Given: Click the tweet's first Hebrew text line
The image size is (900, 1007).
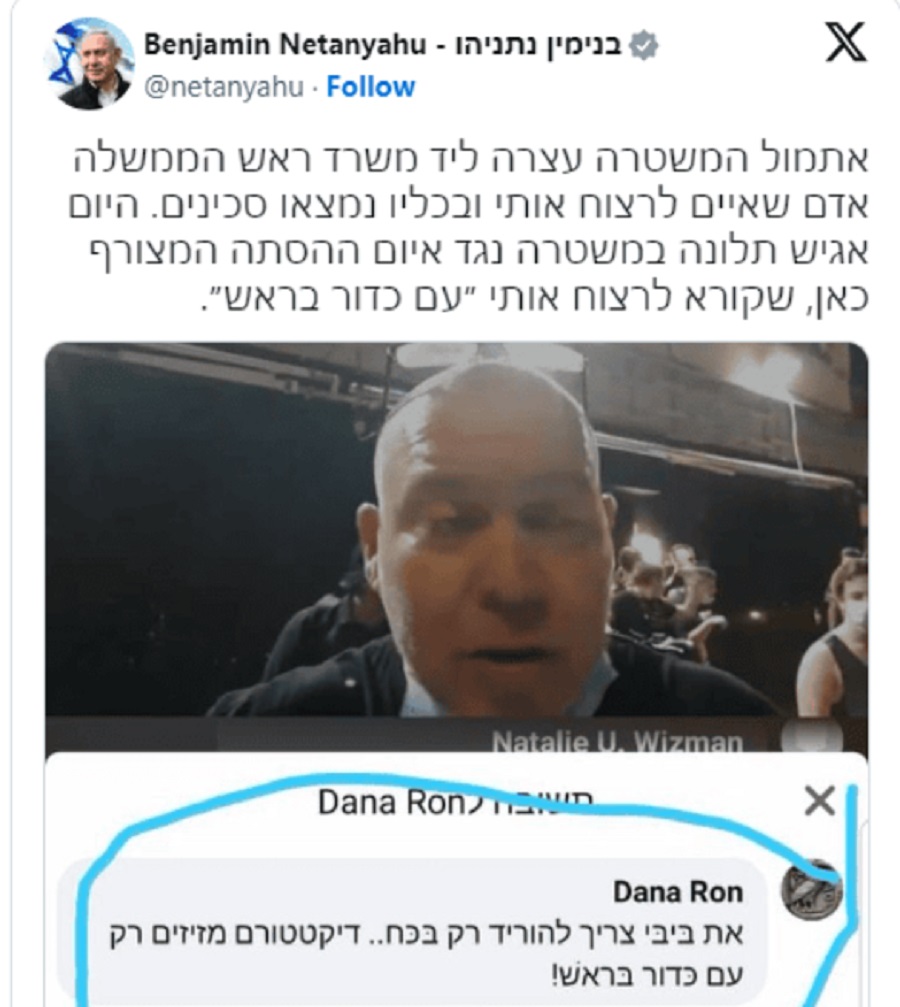Looking at the screenshot, I should [x=470, y=158].
